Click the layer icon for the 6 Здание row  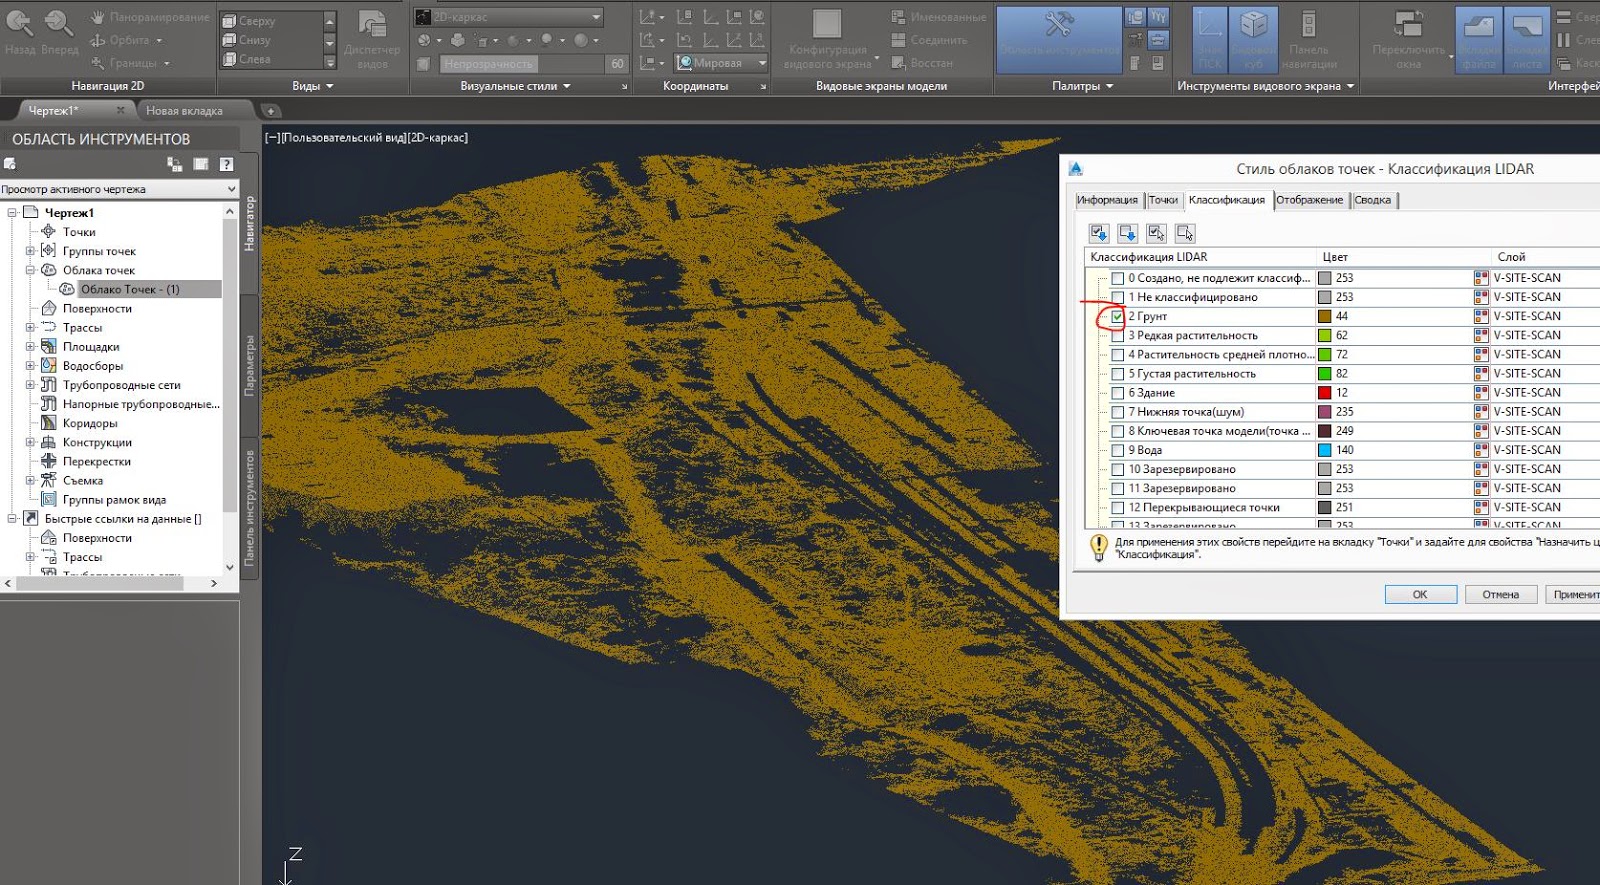[1481, 393]
